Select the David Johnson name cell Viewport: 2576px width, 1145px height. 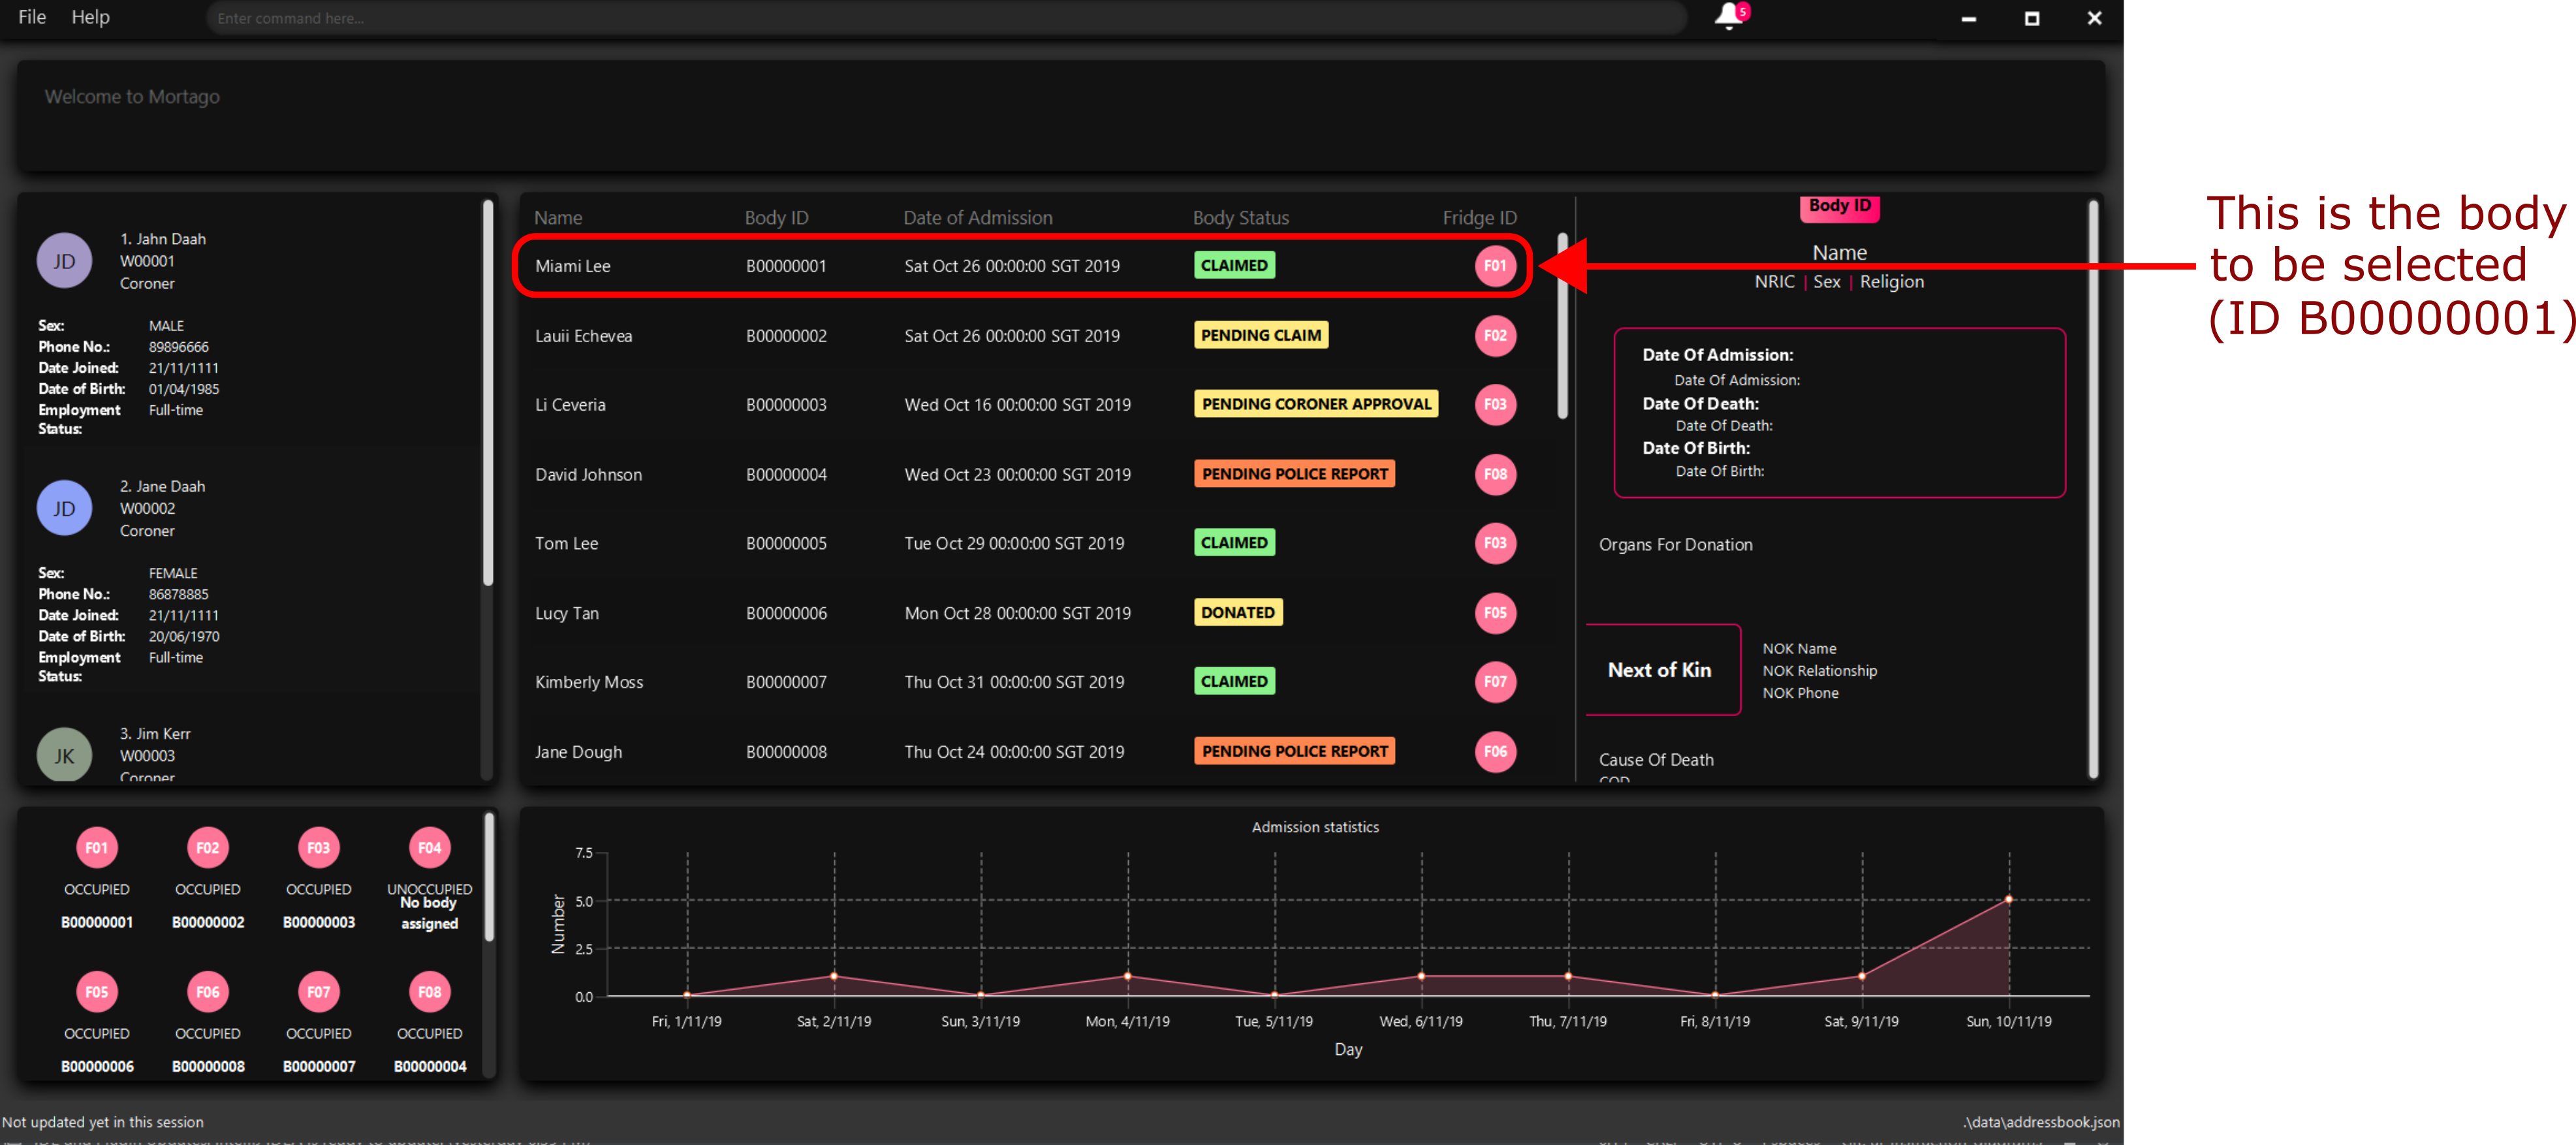pos(588,475)
